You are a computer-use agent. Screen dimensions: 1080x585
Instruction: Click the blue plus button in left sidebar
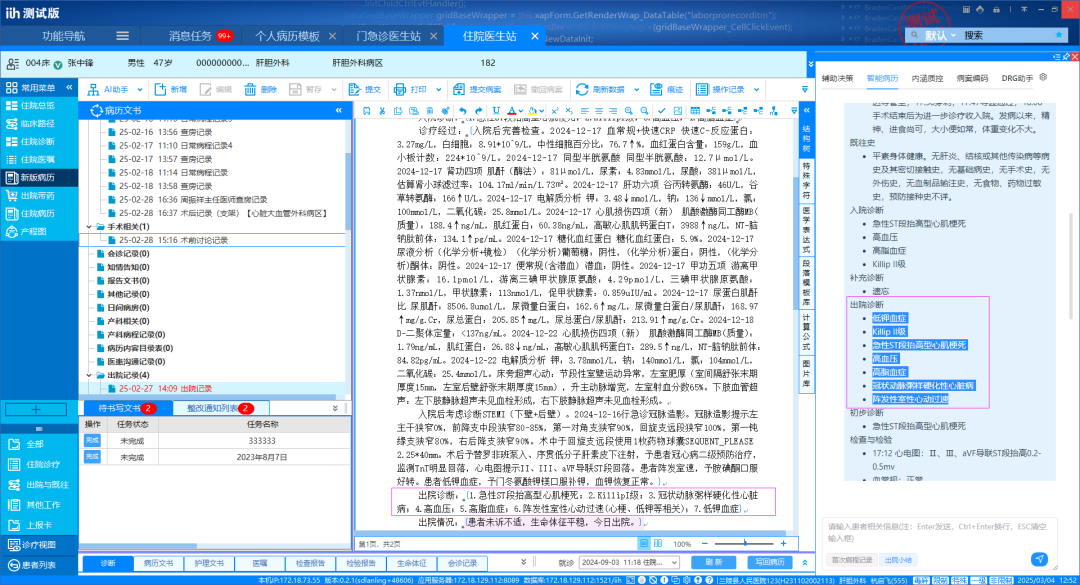pyautogui.click(x=36, y=410)
